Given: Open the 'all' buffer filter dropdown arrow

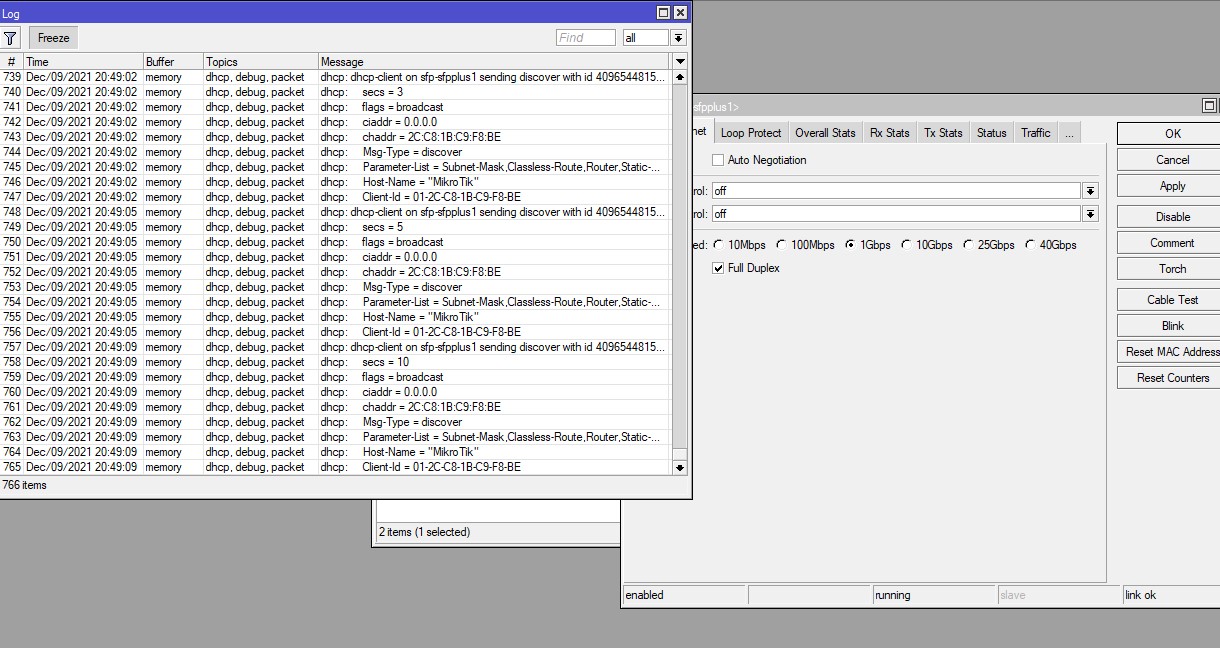Looking at the screenshot, I should click(x=678, y=38).
